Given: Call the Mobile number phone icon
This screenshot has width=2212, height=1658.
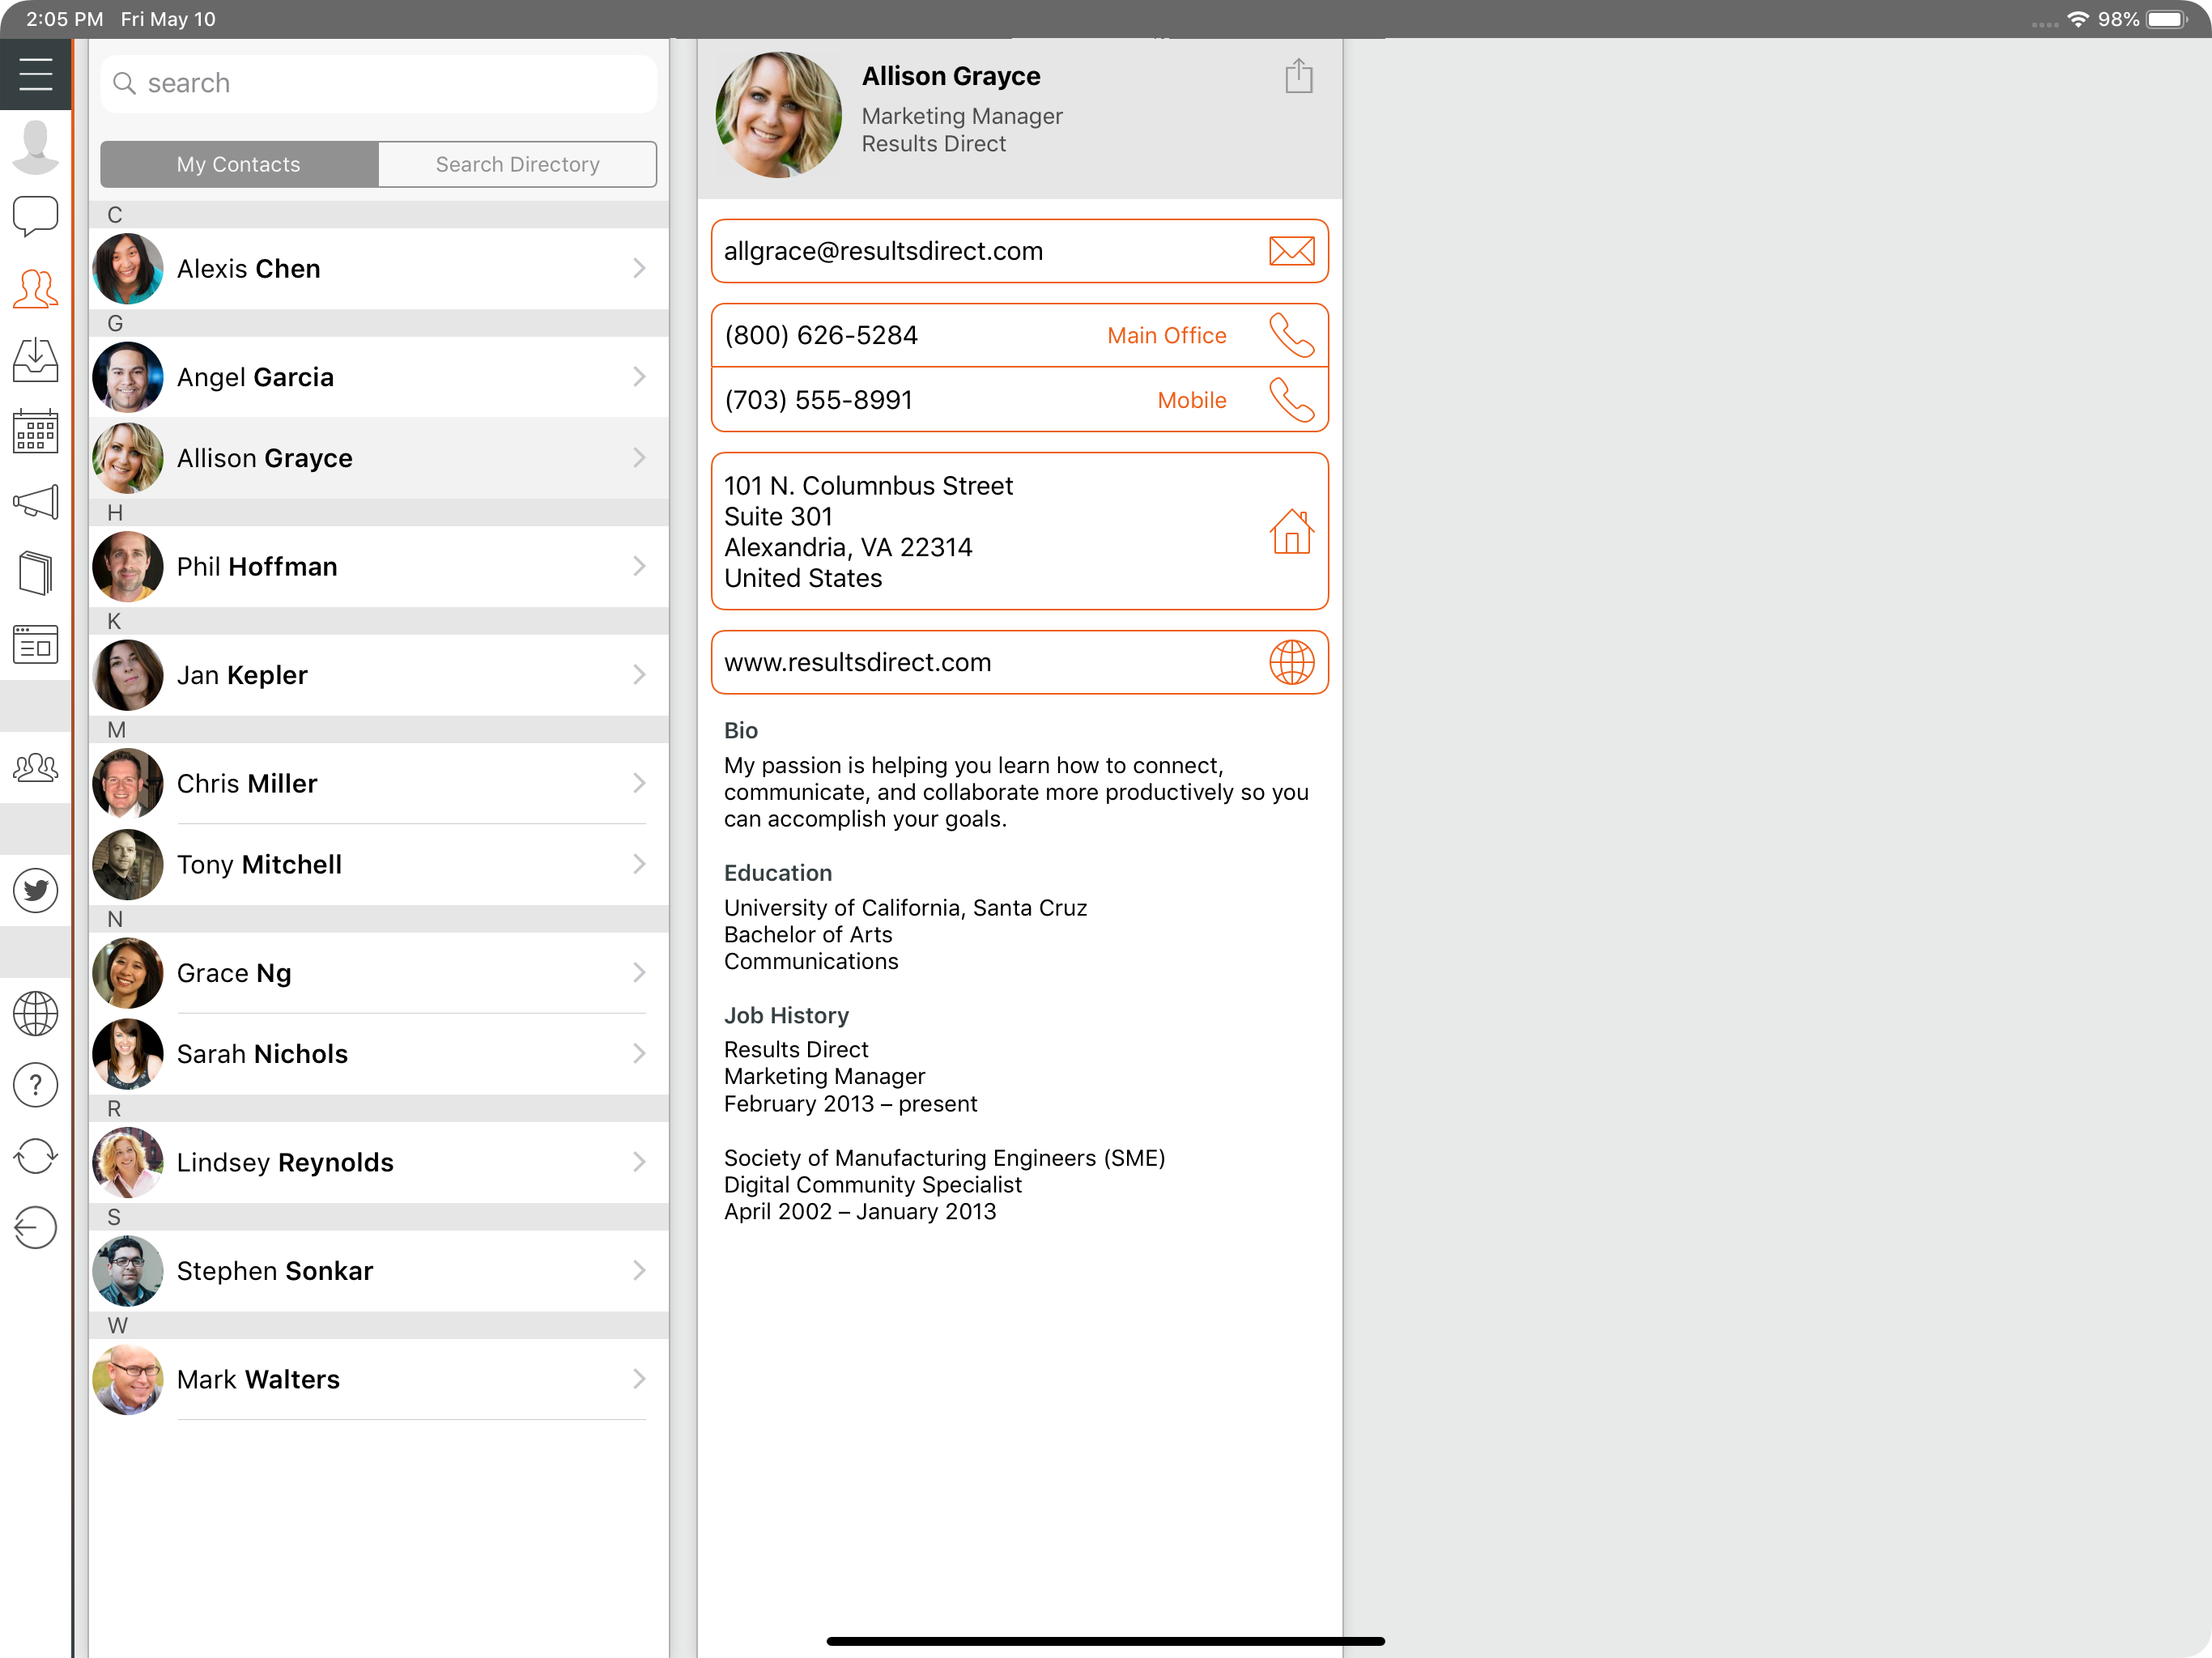Looking at the screenshot, I should click(1291, 400).
